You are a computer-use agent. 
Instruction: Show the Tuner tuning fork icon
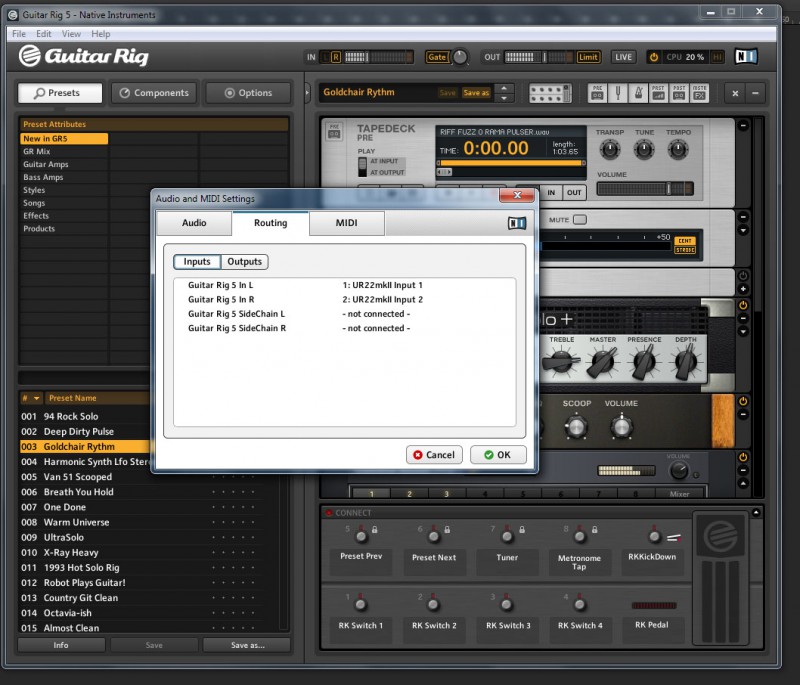(x=618, y=93)
